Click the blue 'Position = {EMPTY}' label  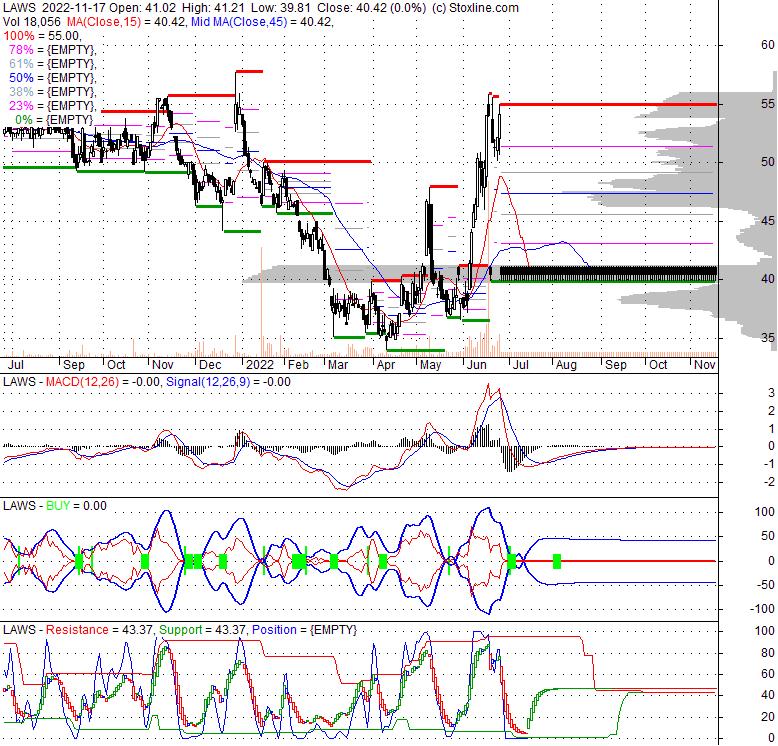point(304,630)
